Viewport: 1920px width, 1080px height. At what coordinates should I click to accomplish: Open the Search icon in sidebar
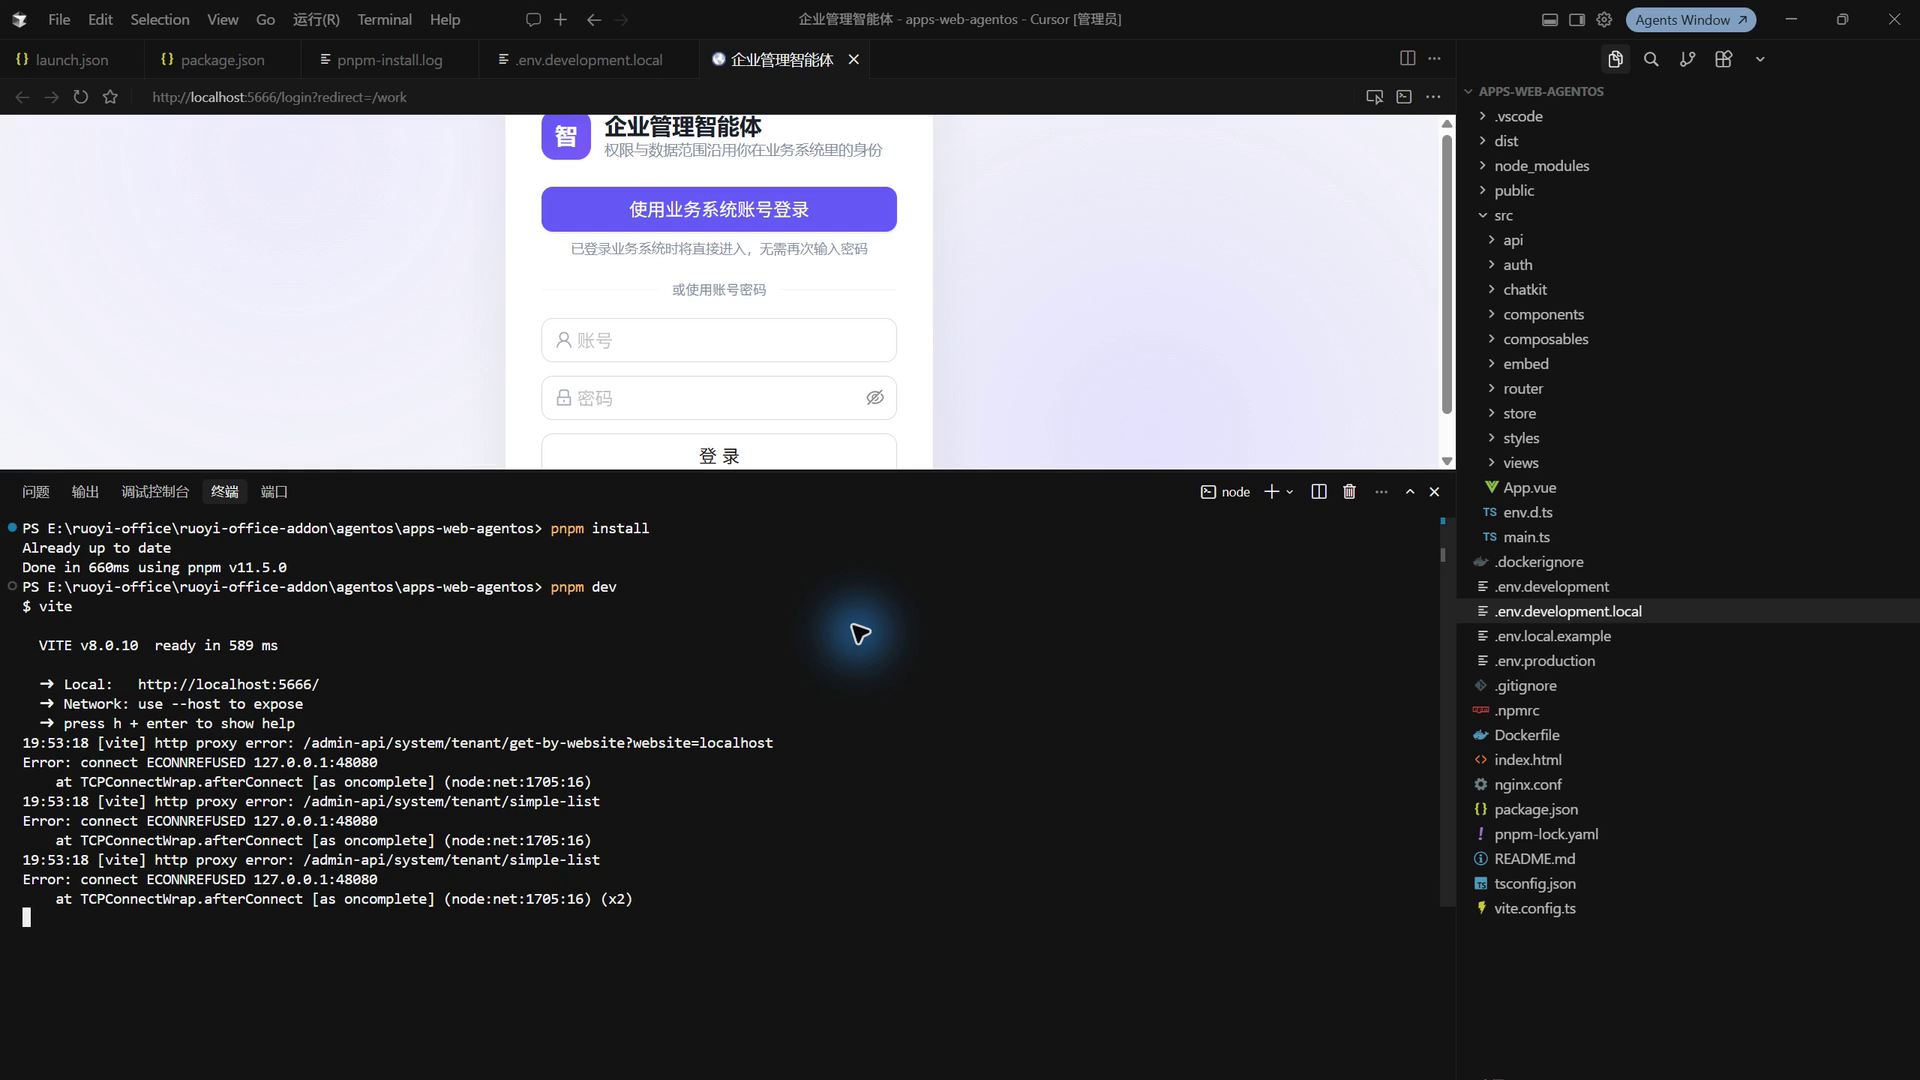pos(1651,59)
